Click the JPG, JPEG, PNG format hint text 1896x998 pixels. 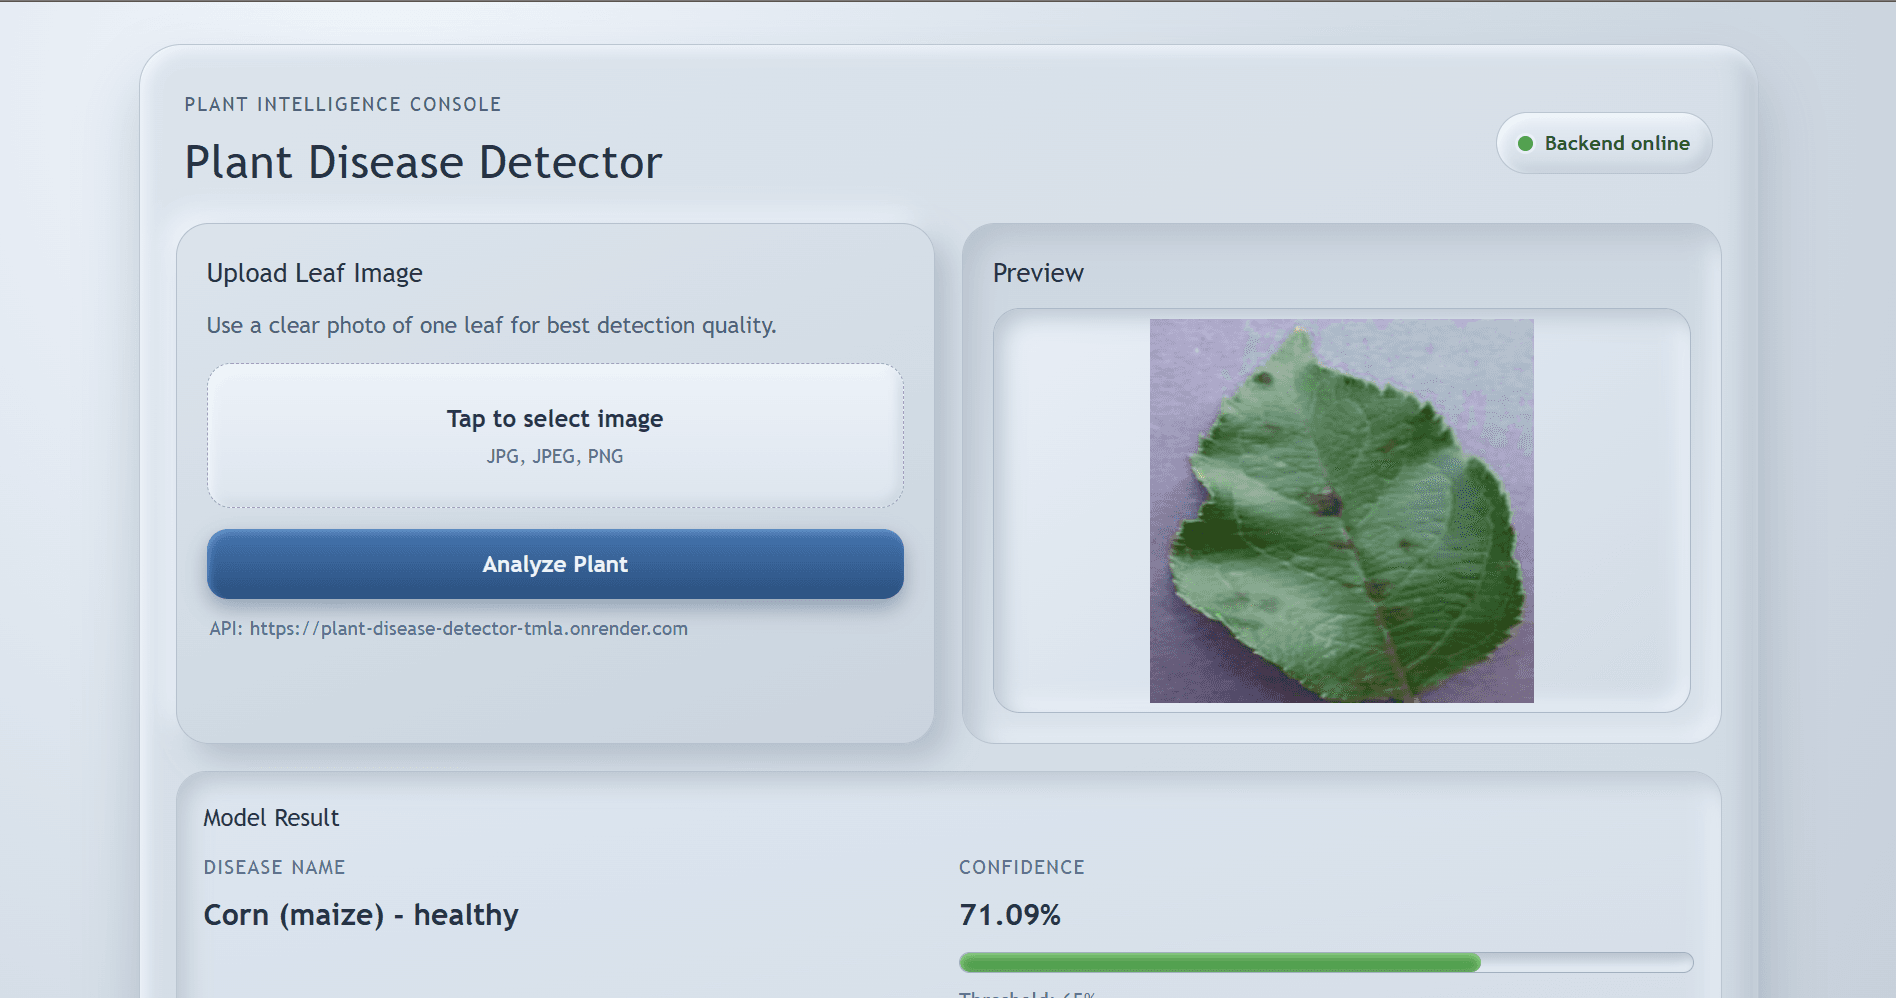point(554,456)
